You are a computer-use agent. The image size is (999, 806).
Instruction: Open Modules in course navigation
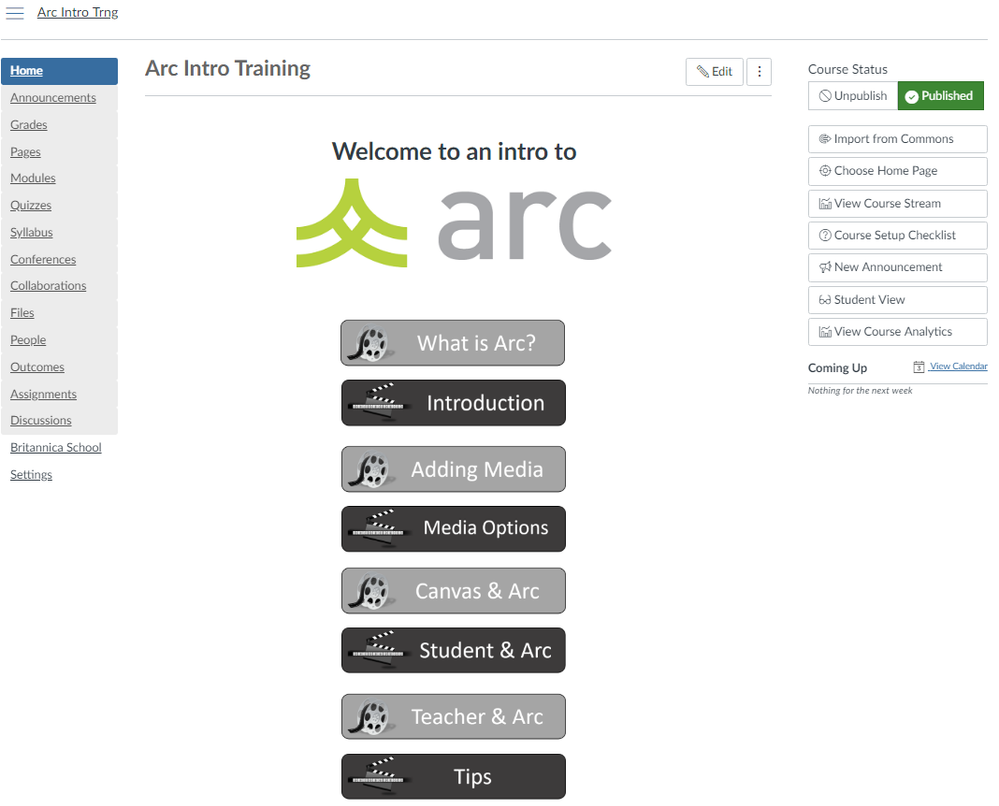coord(32,178)
